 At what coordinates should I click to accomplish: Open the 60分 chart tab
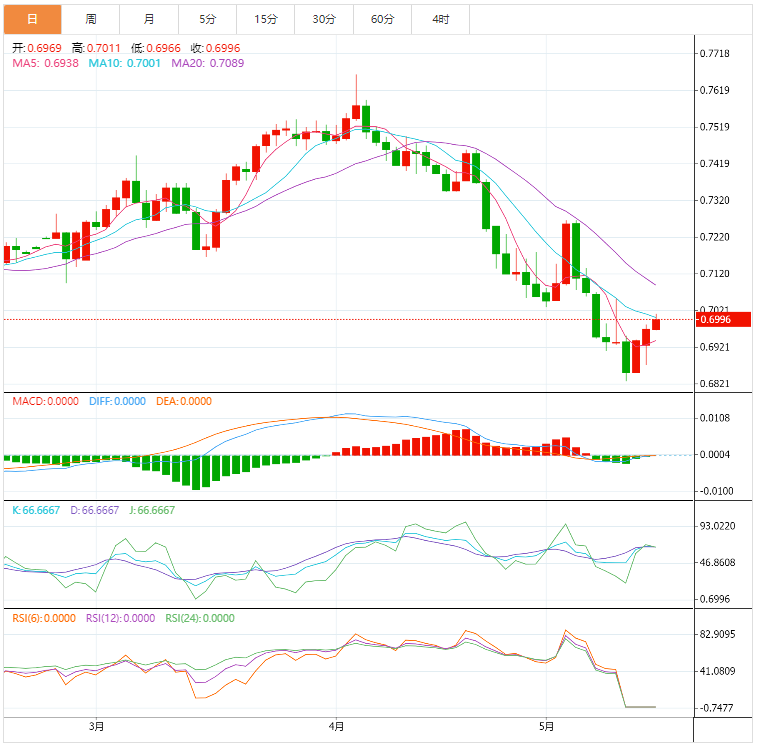click(382, 19)
